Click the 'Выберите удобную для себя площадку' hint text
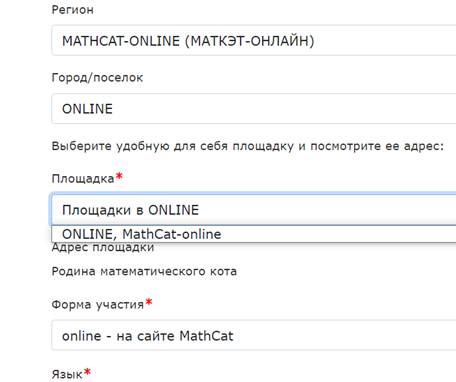456x382 pixels. click(248, 146)
